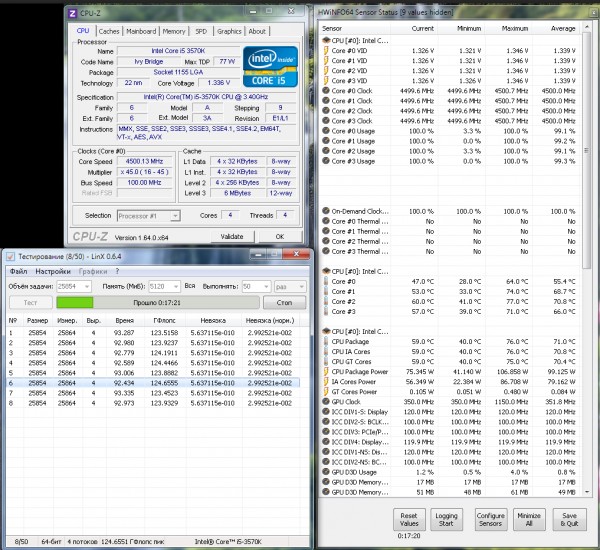Click the Multiplier x 45.0 value field
Image resolution: width=600 pixels, height=550 pixels.
pos(144,172)
